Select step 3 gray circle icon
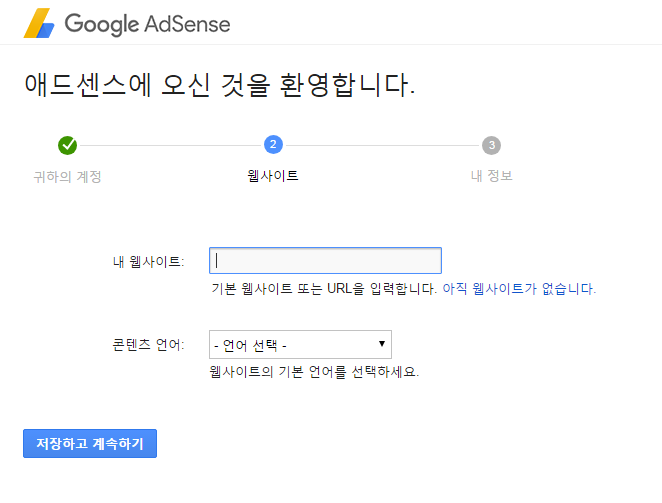 click(491, 145)
